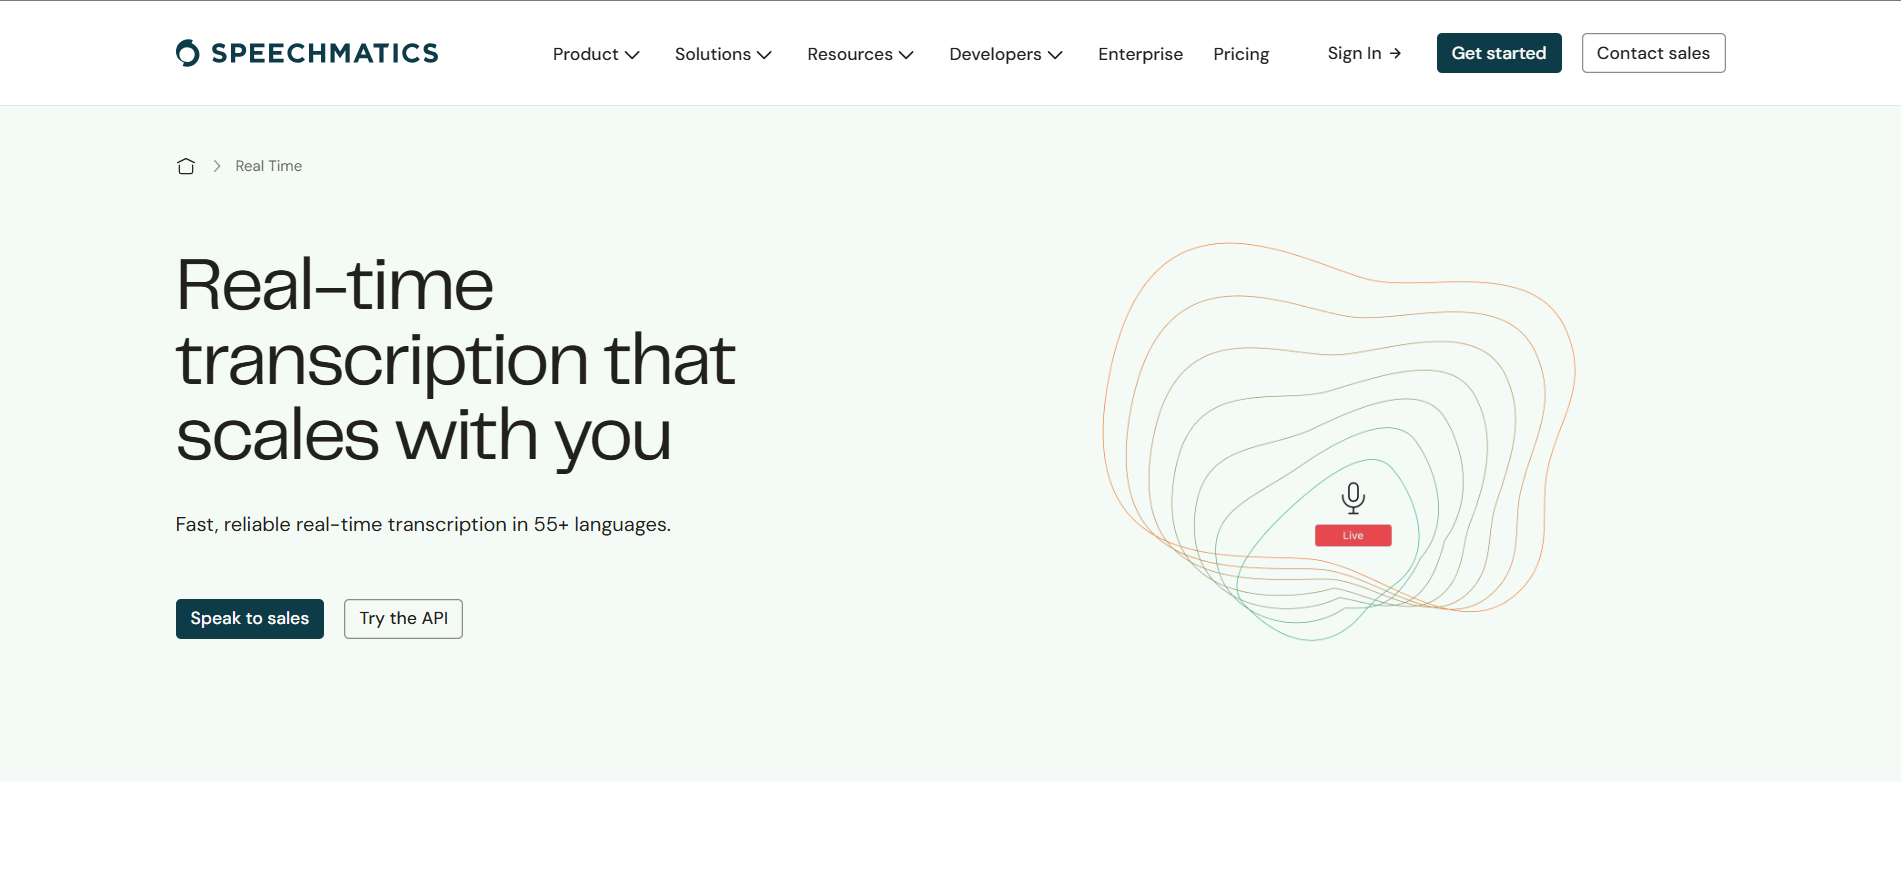The image size is (1901, 880).
Task: Click the red Live badge
Action: coord(1353,536)
